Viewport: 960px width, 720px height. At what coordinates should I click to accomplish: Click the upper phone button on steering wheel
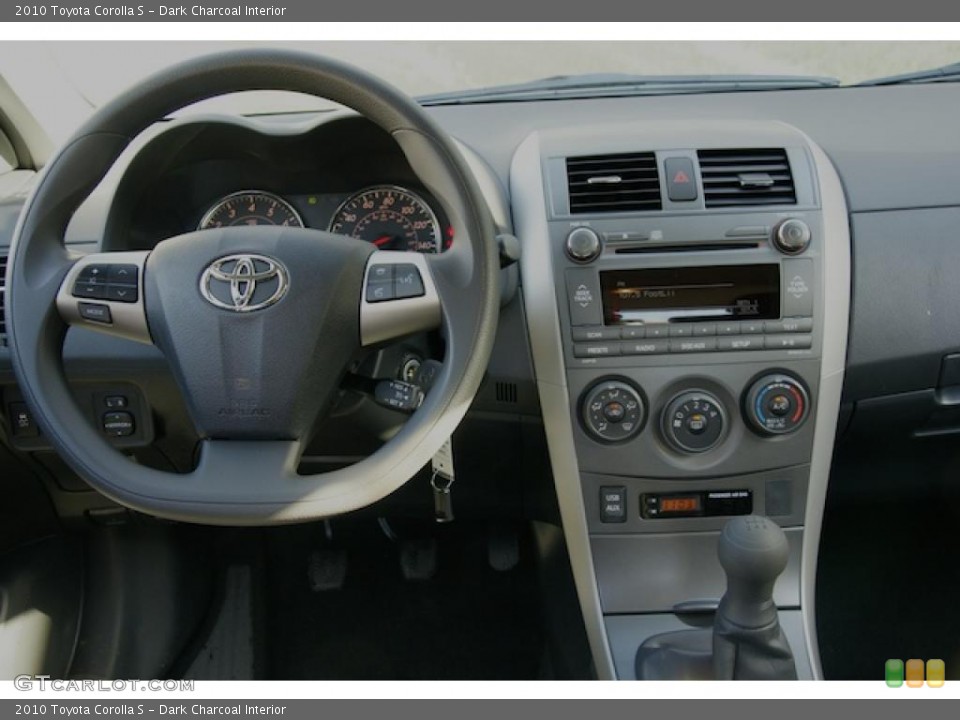point(381,273)
